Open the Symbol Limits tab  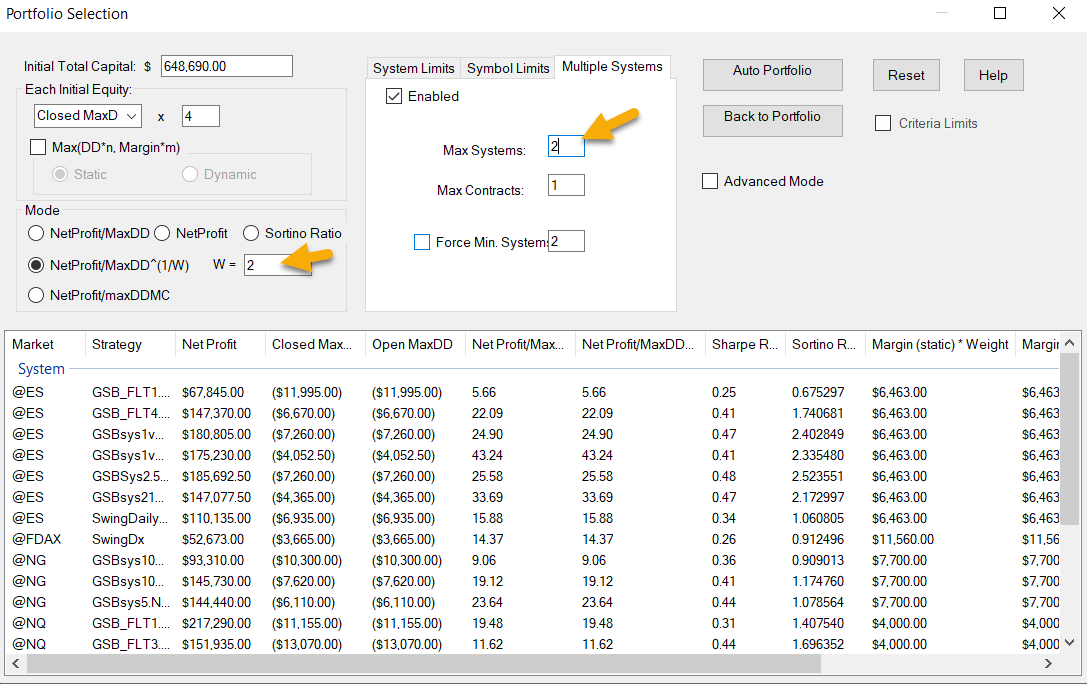(508, 68)
